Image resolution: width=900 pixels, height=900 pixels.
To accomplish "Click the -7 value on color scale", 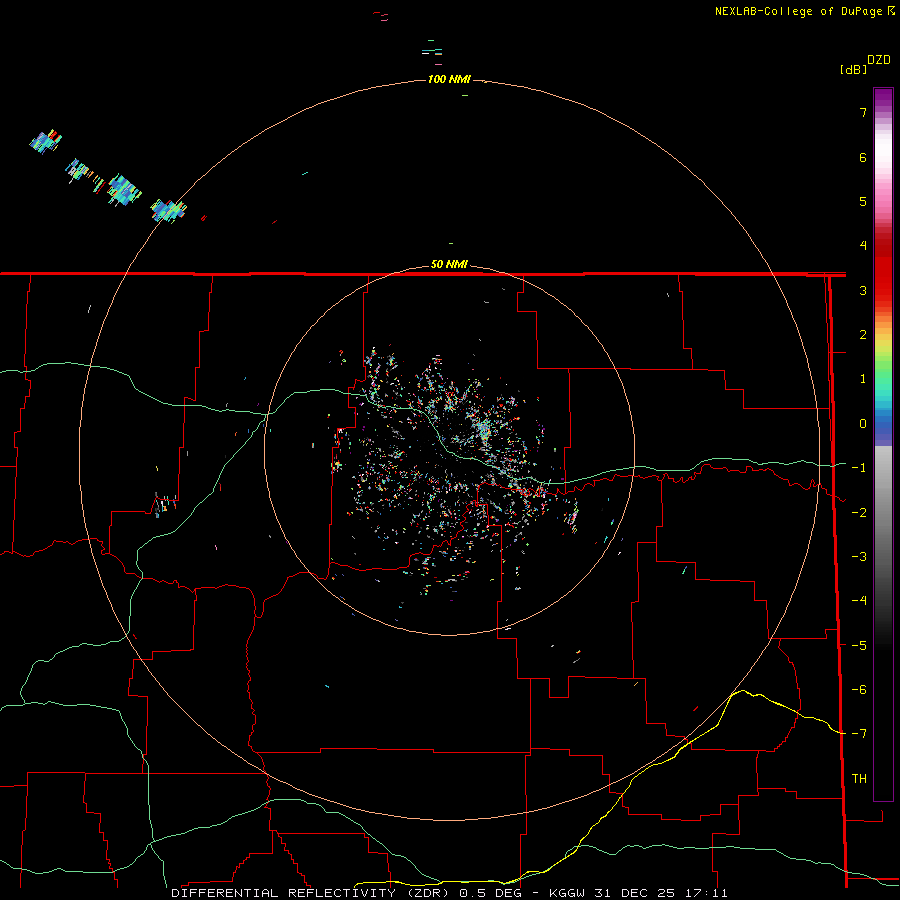I will (859, 734).
